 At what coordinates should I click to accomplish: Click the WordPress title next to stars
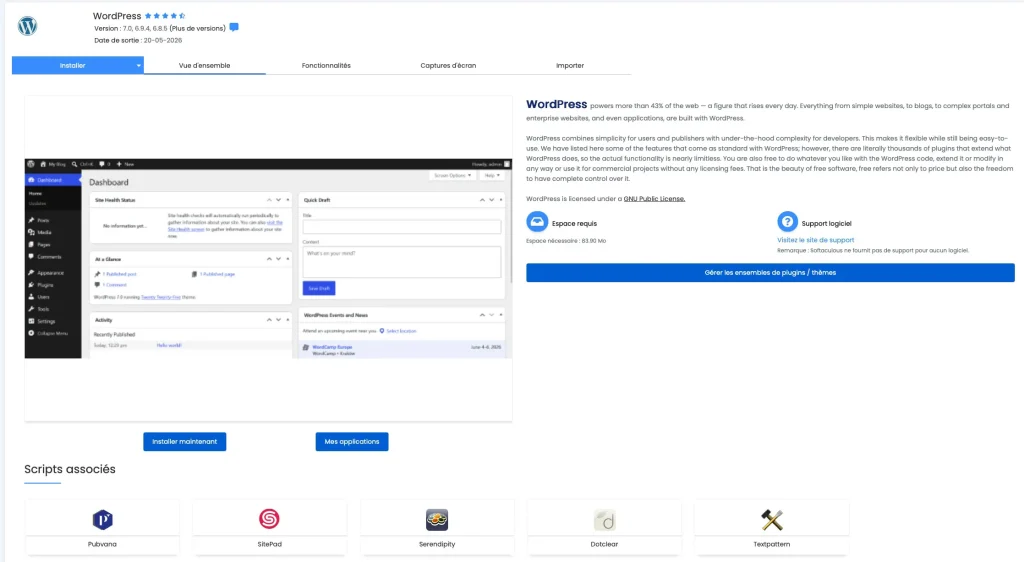117,16
